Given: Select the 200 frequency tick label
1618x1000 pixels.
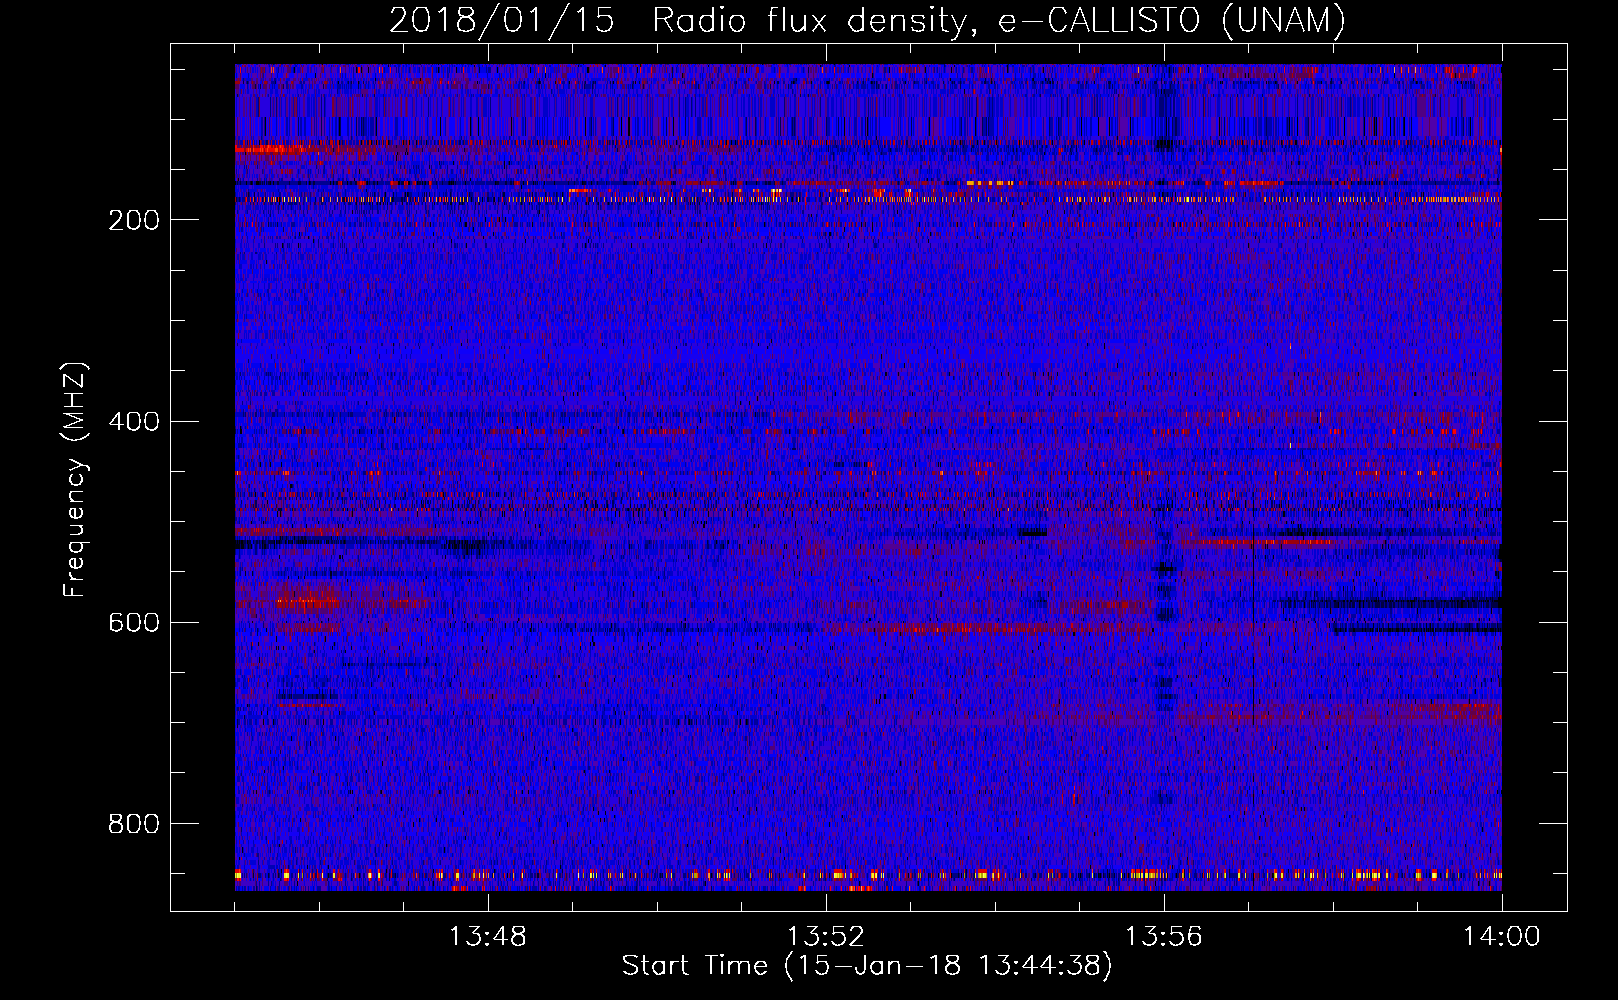Looking at the screenshot, I should pos(134,220).
